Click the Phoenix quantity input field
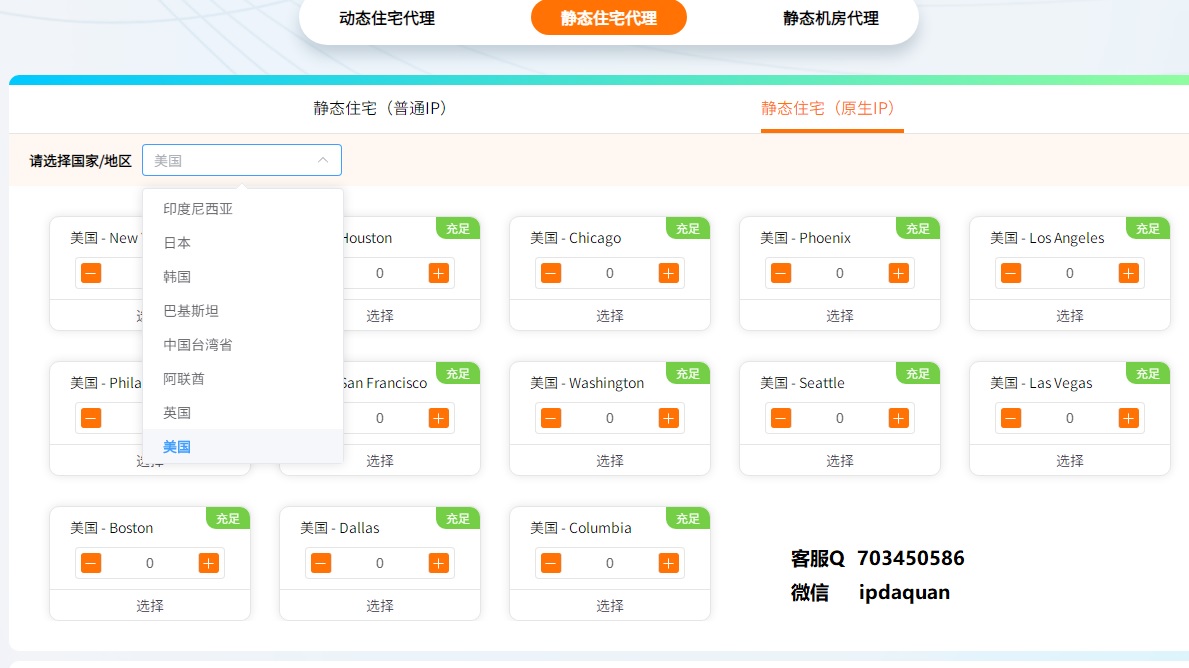The width and height of the screenshot is (1189, 668). click(x=840, y=273)
